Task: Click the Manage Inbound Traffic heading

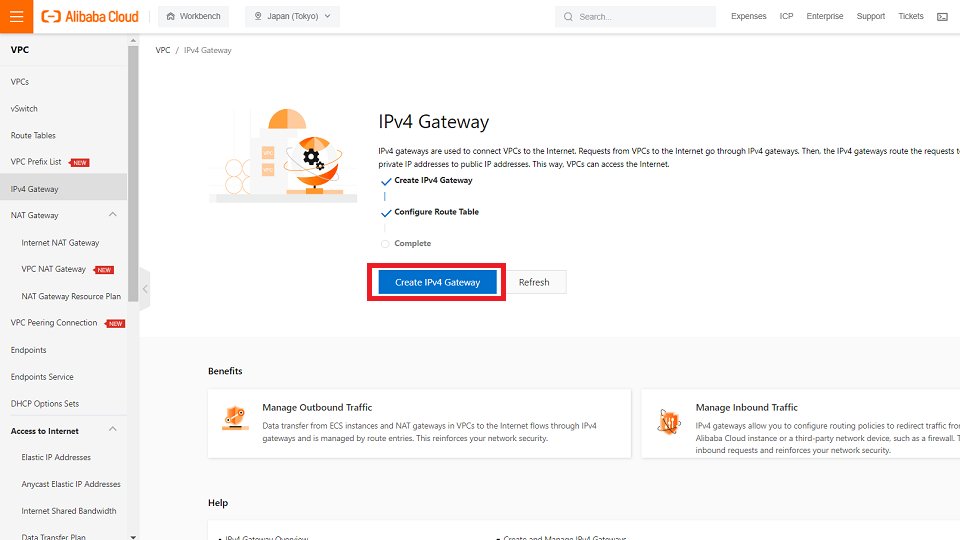Action: point(746,408)
